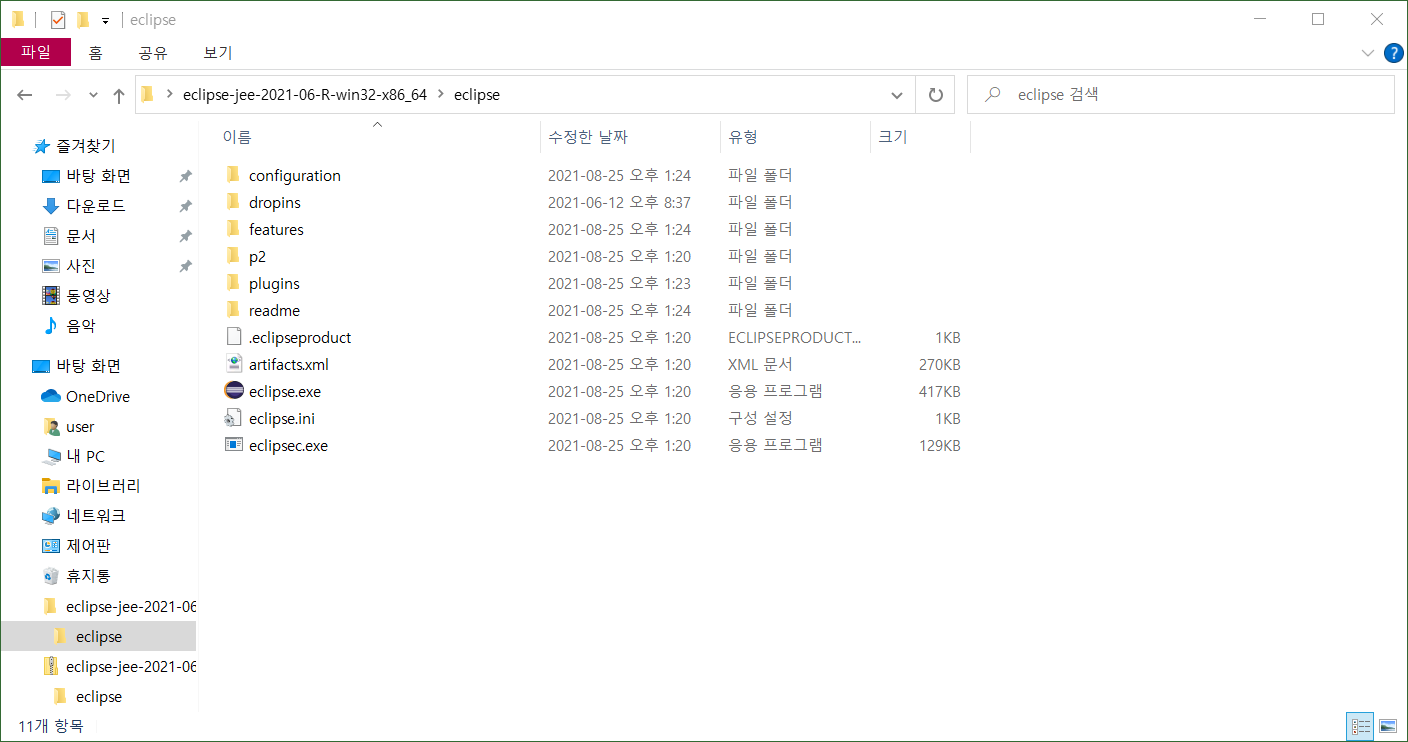Expand the ribbon with the chevron

(1368, 53)
